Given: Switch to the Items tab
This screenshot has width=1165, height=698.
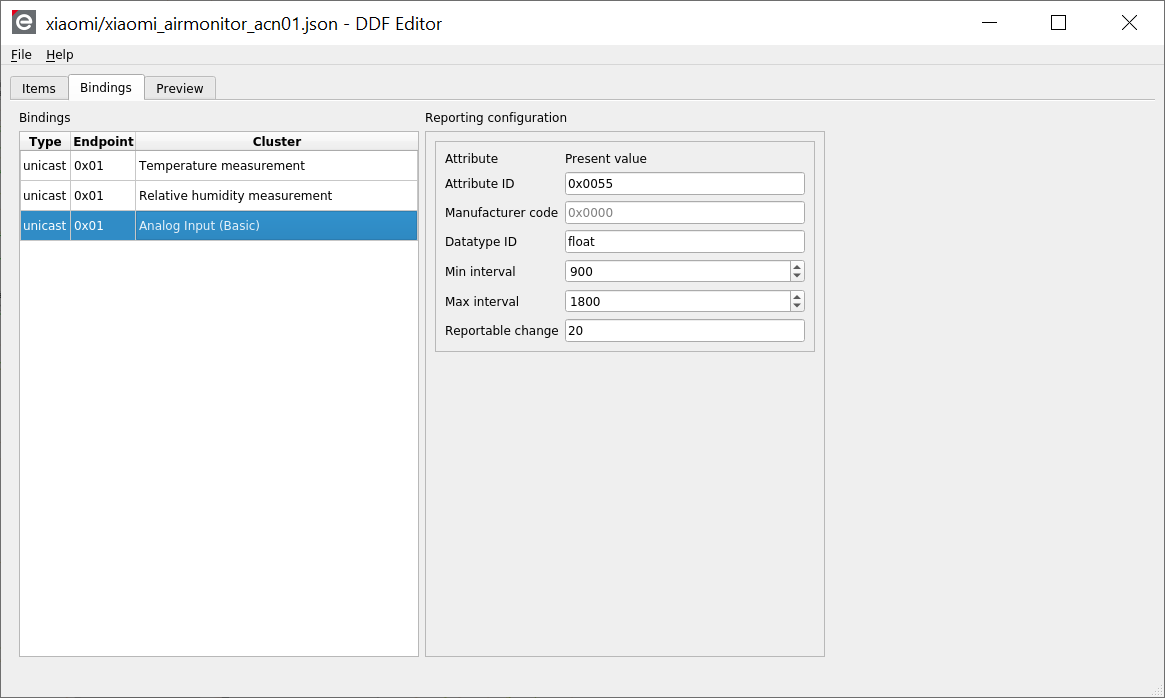Looking at the screenshot, I should 39,88.
